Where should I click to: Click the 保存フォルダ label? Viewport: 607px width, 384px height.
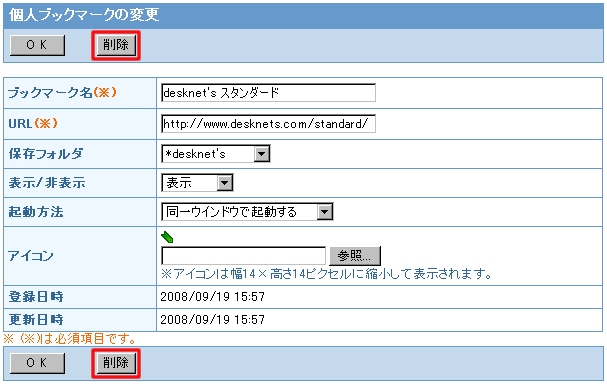tap(46, 154)
